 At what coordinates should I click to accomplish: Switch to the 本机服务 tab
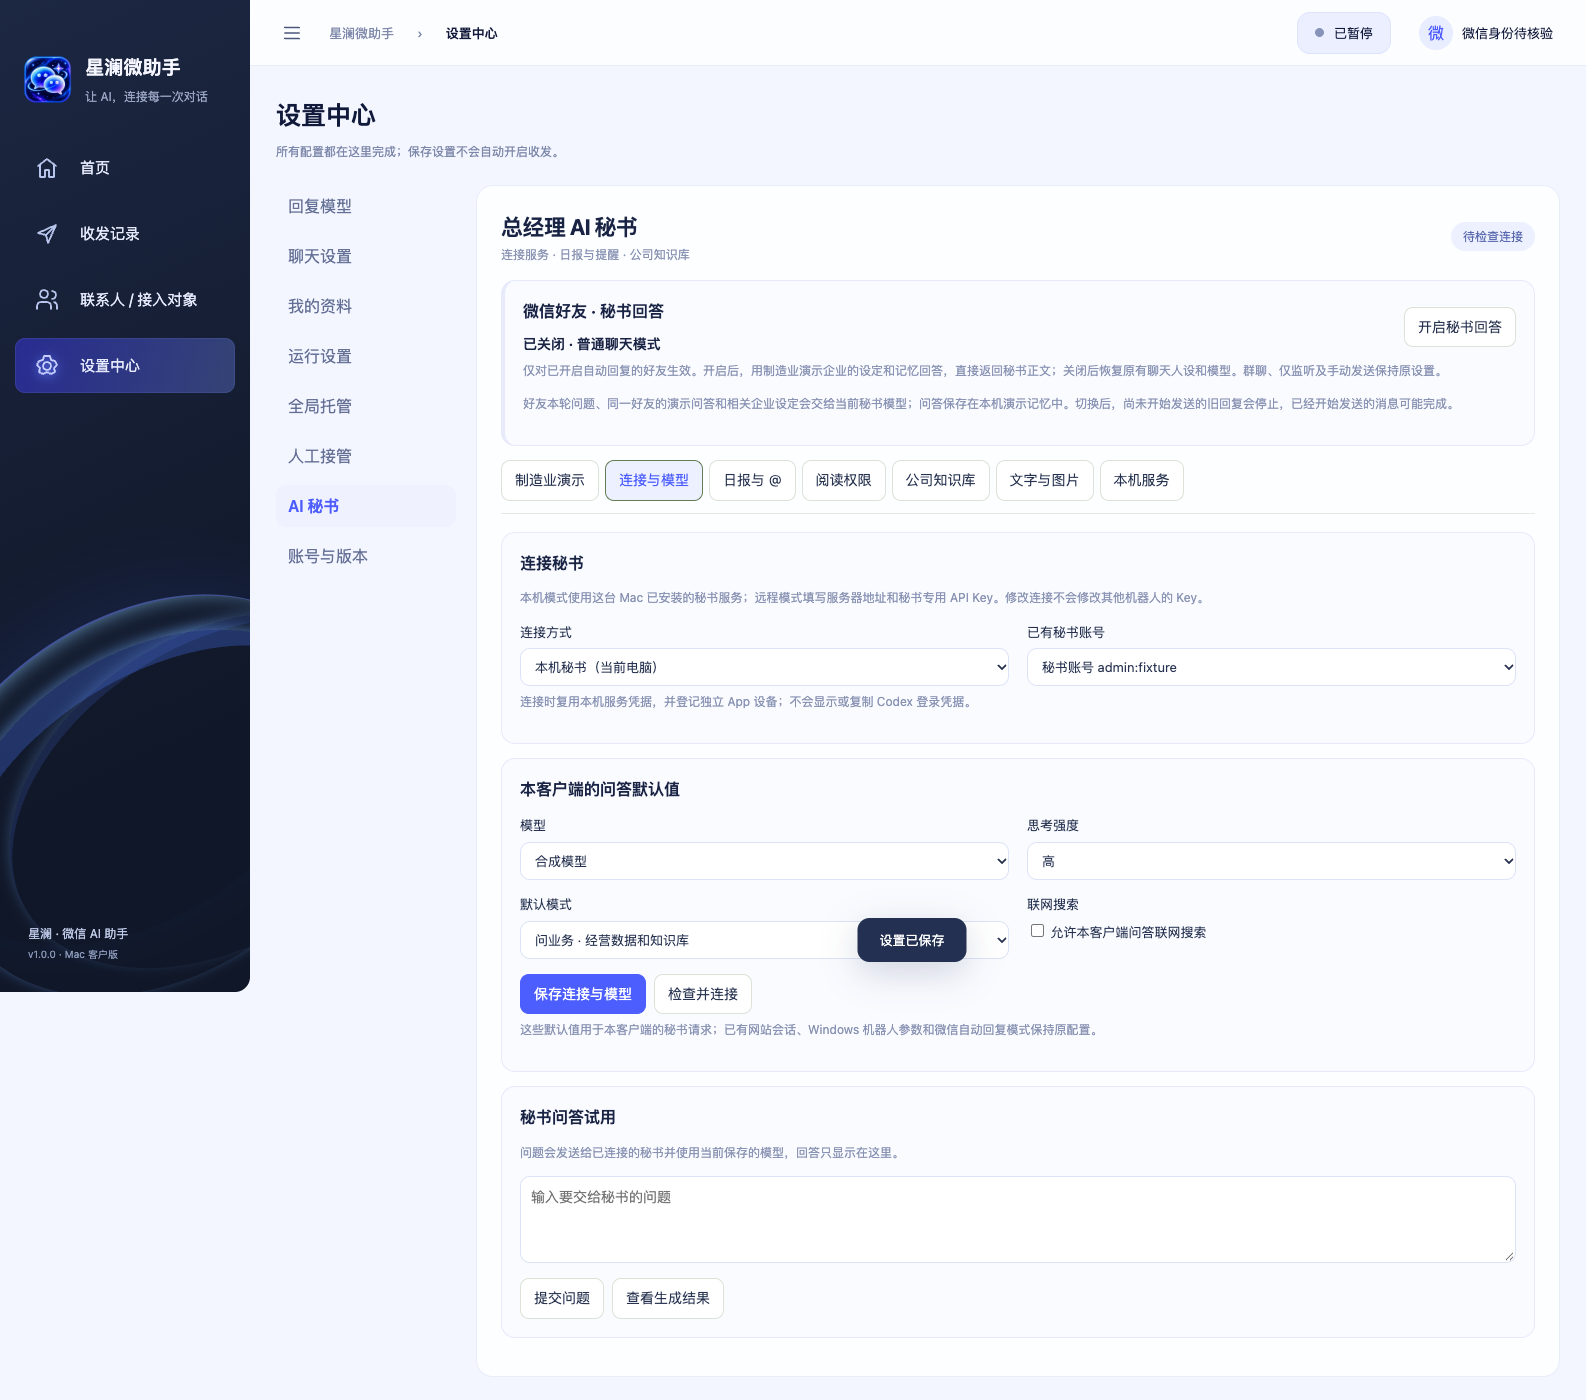pyautogui.click(x=1142, y=480)
